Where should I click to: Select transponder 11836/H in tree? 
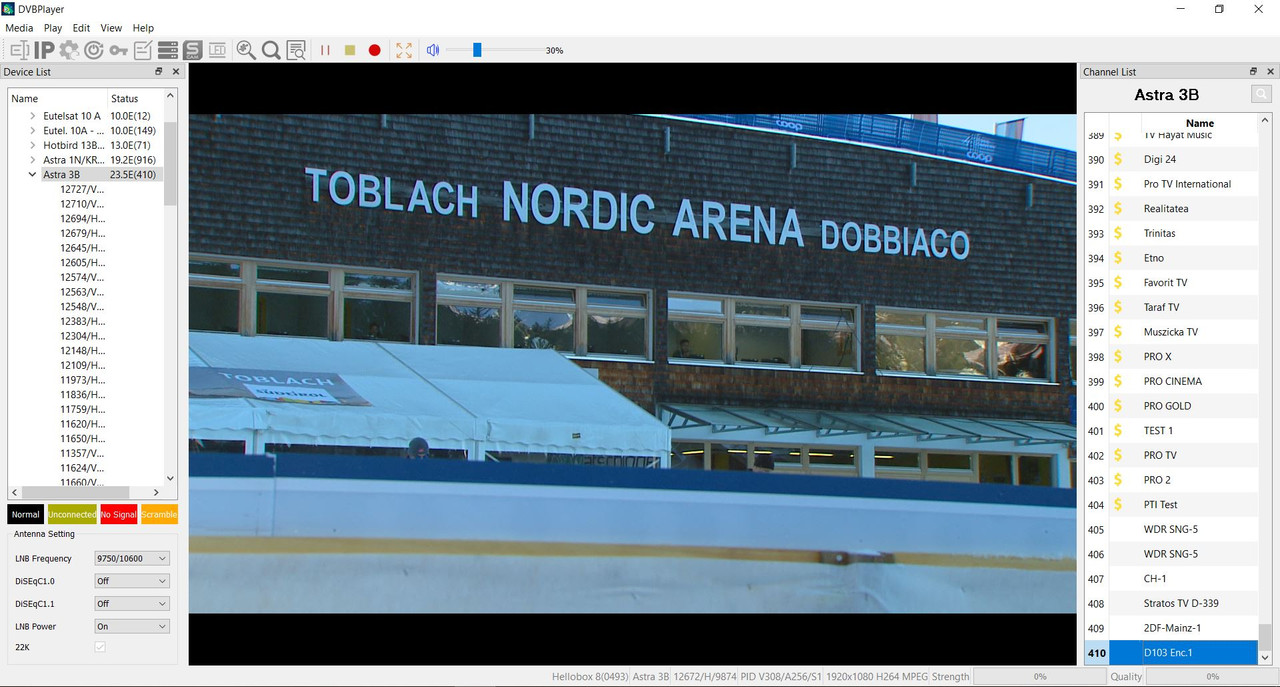pos(82,395)
